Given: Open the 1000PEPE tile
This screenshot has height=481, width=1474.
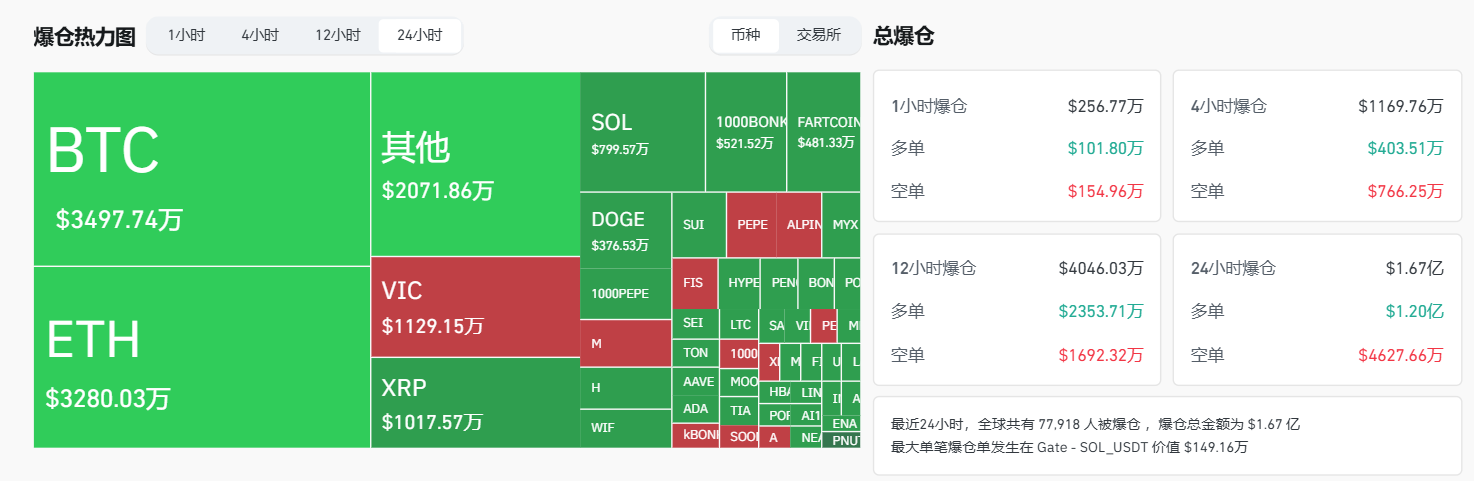Looking at the screenshot, I should coord(625,294).
